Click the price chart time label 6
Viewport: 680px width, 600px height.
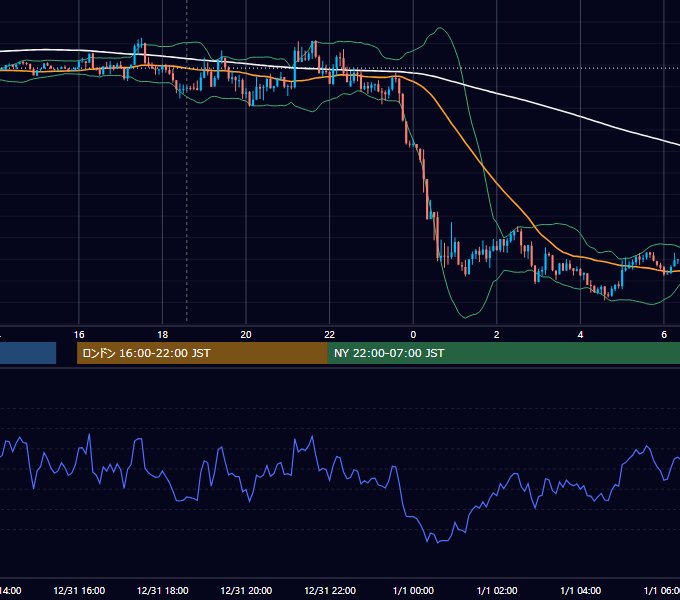pyautogui.click(x=664, y=335)
